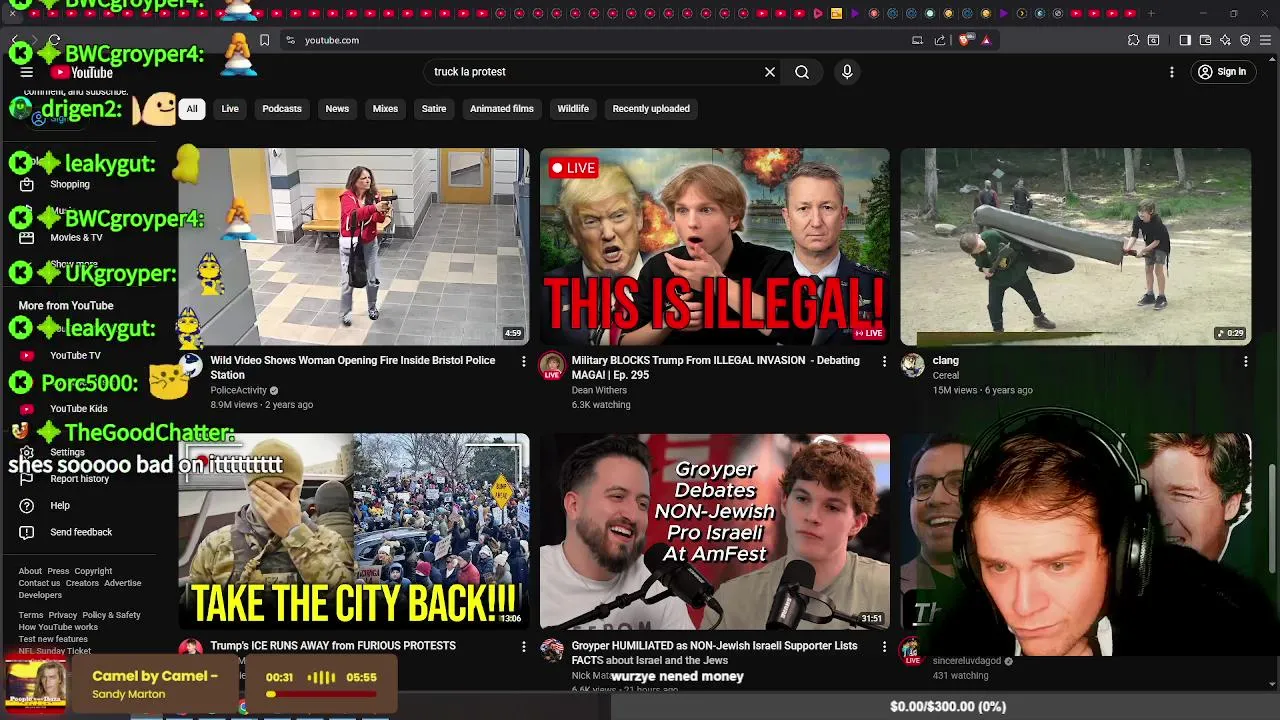View site information icon beside youtube.com
Image resolution: width=1280 pixels, height=720 pixels.
(x=290, y=40)
